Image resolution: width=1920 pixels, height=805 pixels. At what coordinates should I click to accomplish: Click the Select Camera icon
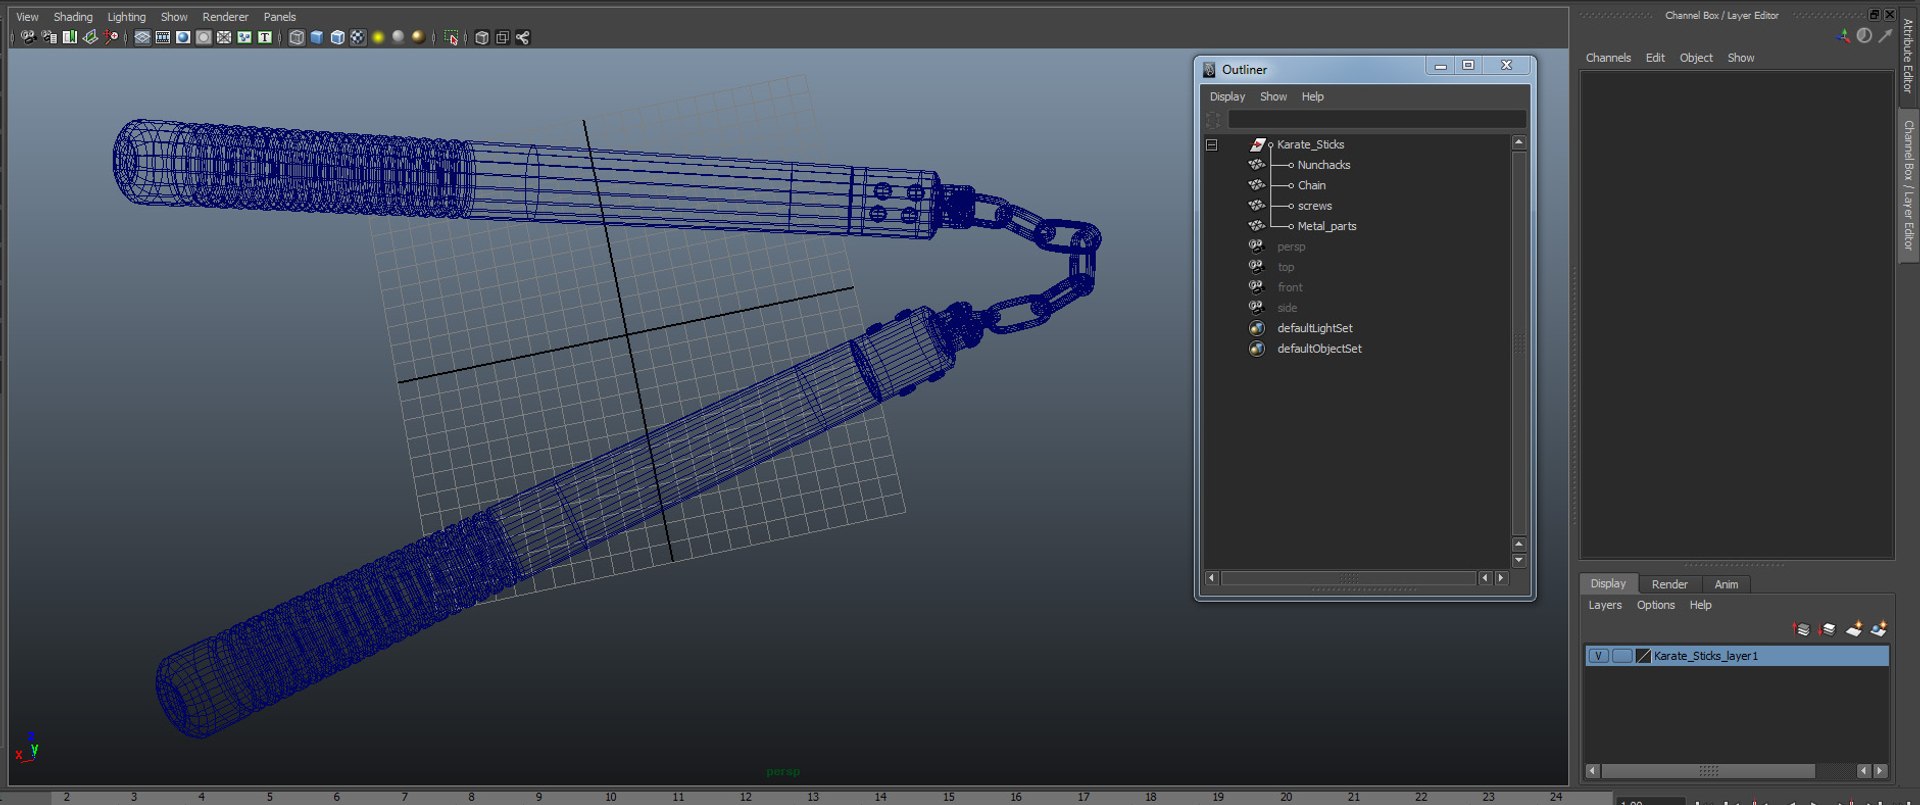(x=28, y=37)
